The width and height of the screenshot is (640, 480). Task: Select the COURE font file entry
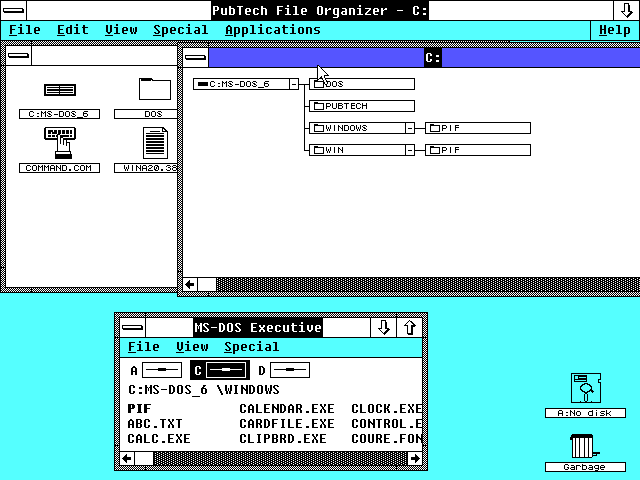pyautogui.click(x=387, y=439)
